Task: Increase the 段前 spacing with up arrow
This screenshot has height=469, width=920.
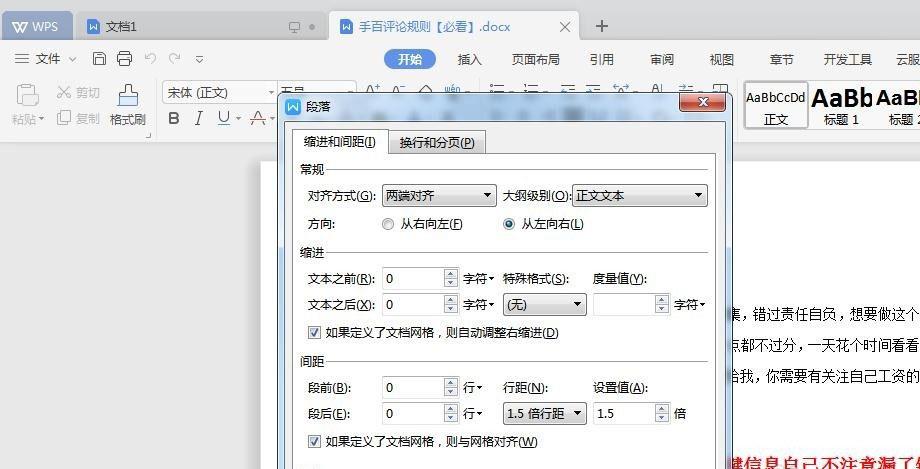Action: (451, 383)
